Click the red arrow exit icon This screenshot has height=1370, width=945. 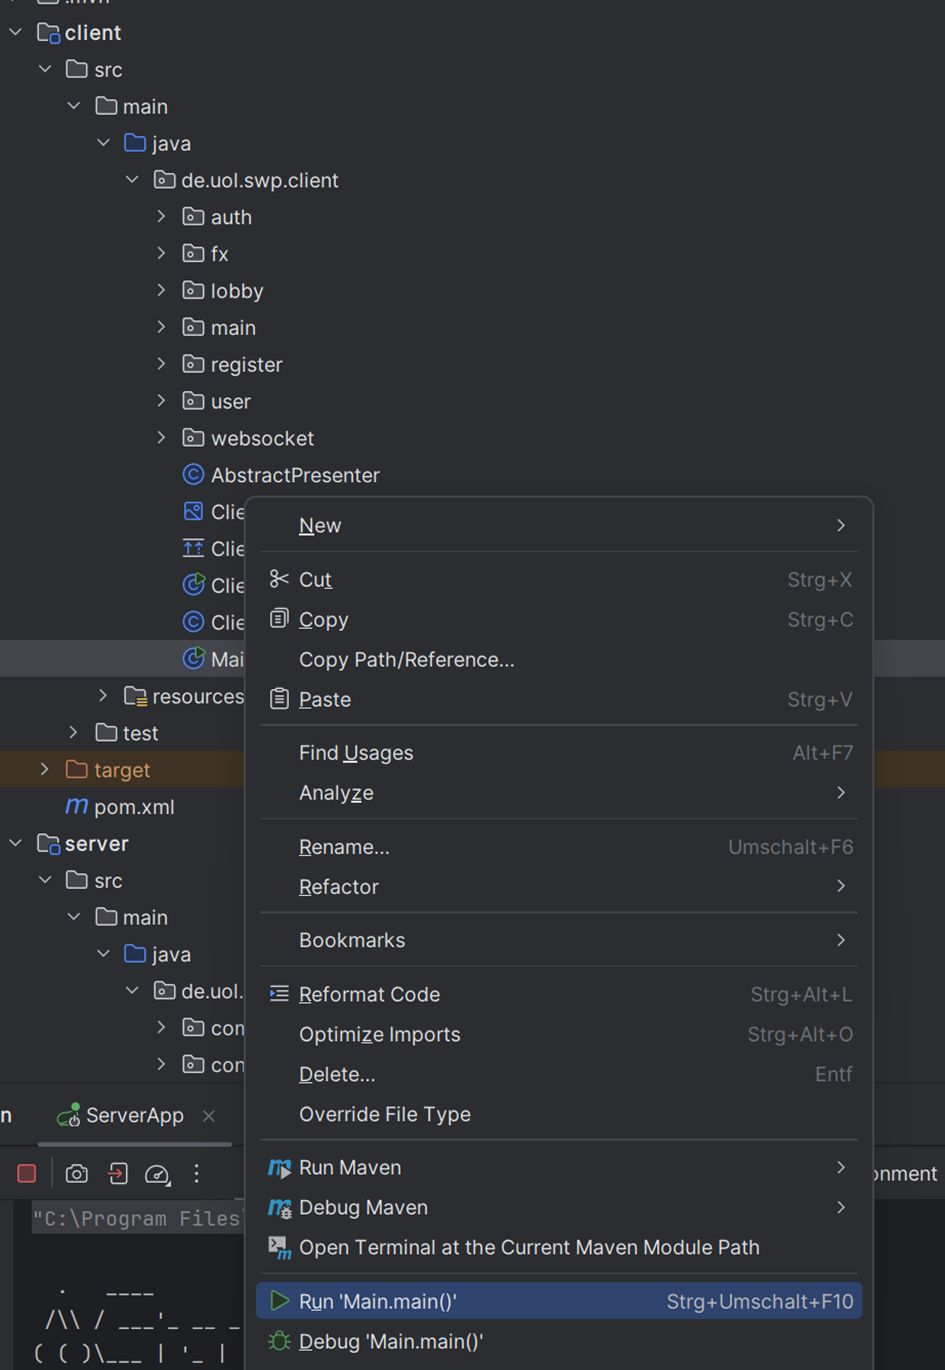click(x=118, y=1173)
